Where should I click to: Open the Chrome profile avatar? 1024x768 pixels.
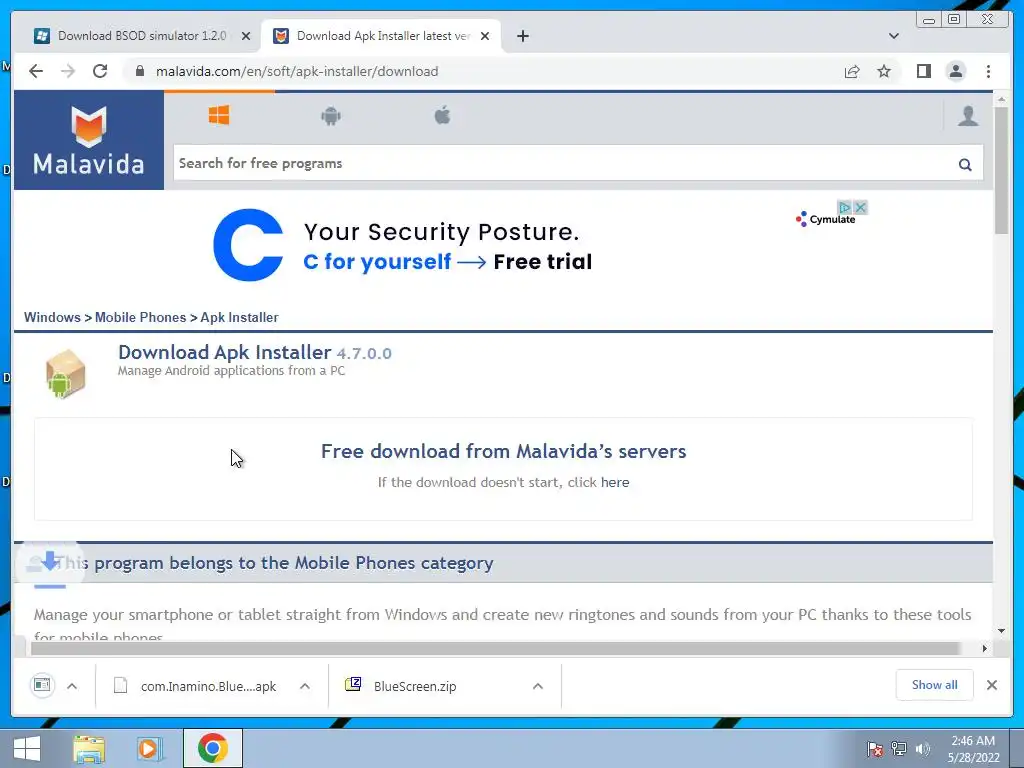click(x=955, y=71)
